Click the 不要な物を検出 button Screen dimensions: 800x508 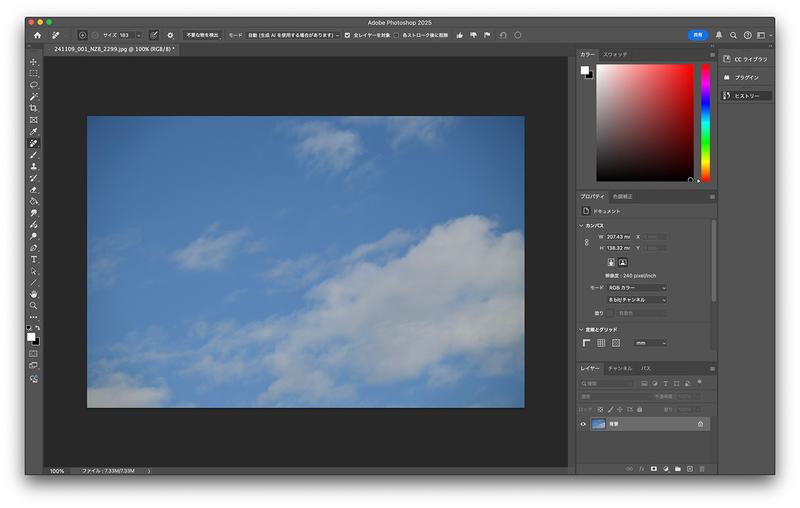point(201,35)
